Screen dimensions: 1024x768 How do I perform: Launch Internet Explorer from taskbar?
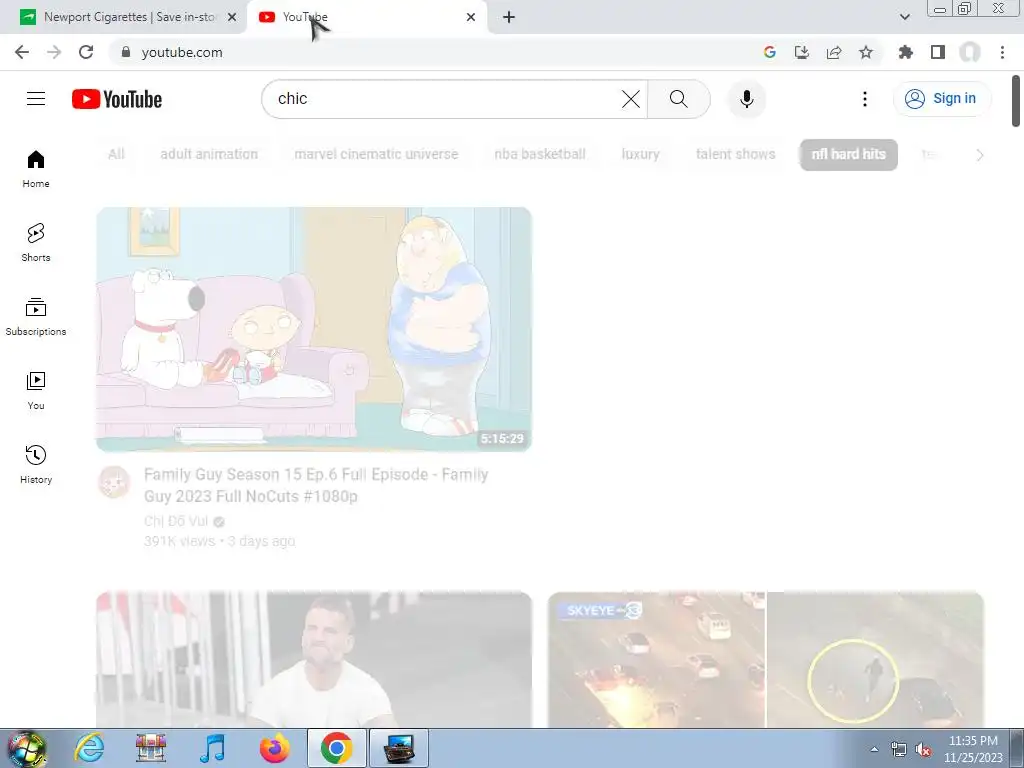89,748
